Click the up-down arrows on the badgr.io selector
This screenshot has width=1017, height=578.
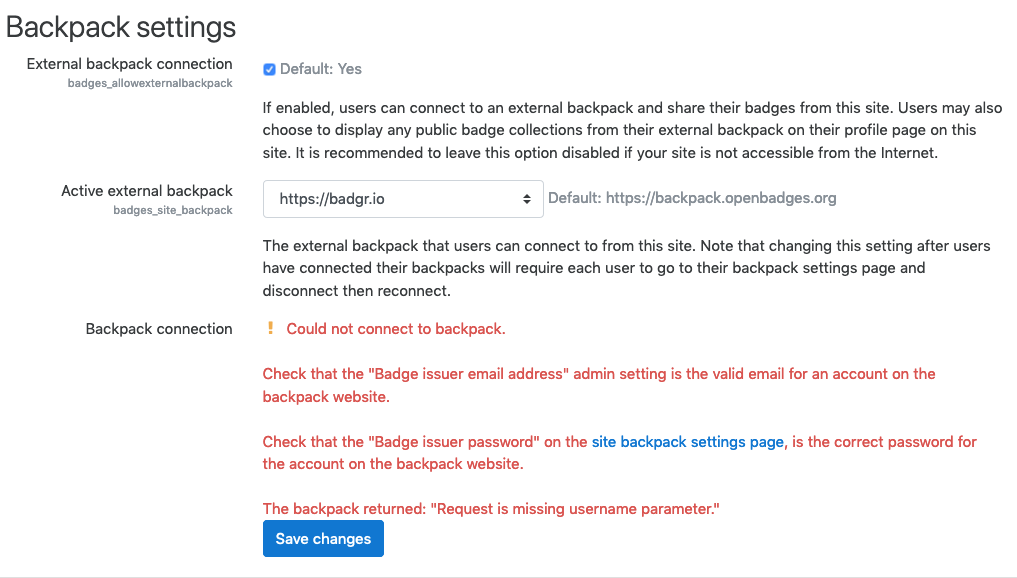(x=527, y=199)
